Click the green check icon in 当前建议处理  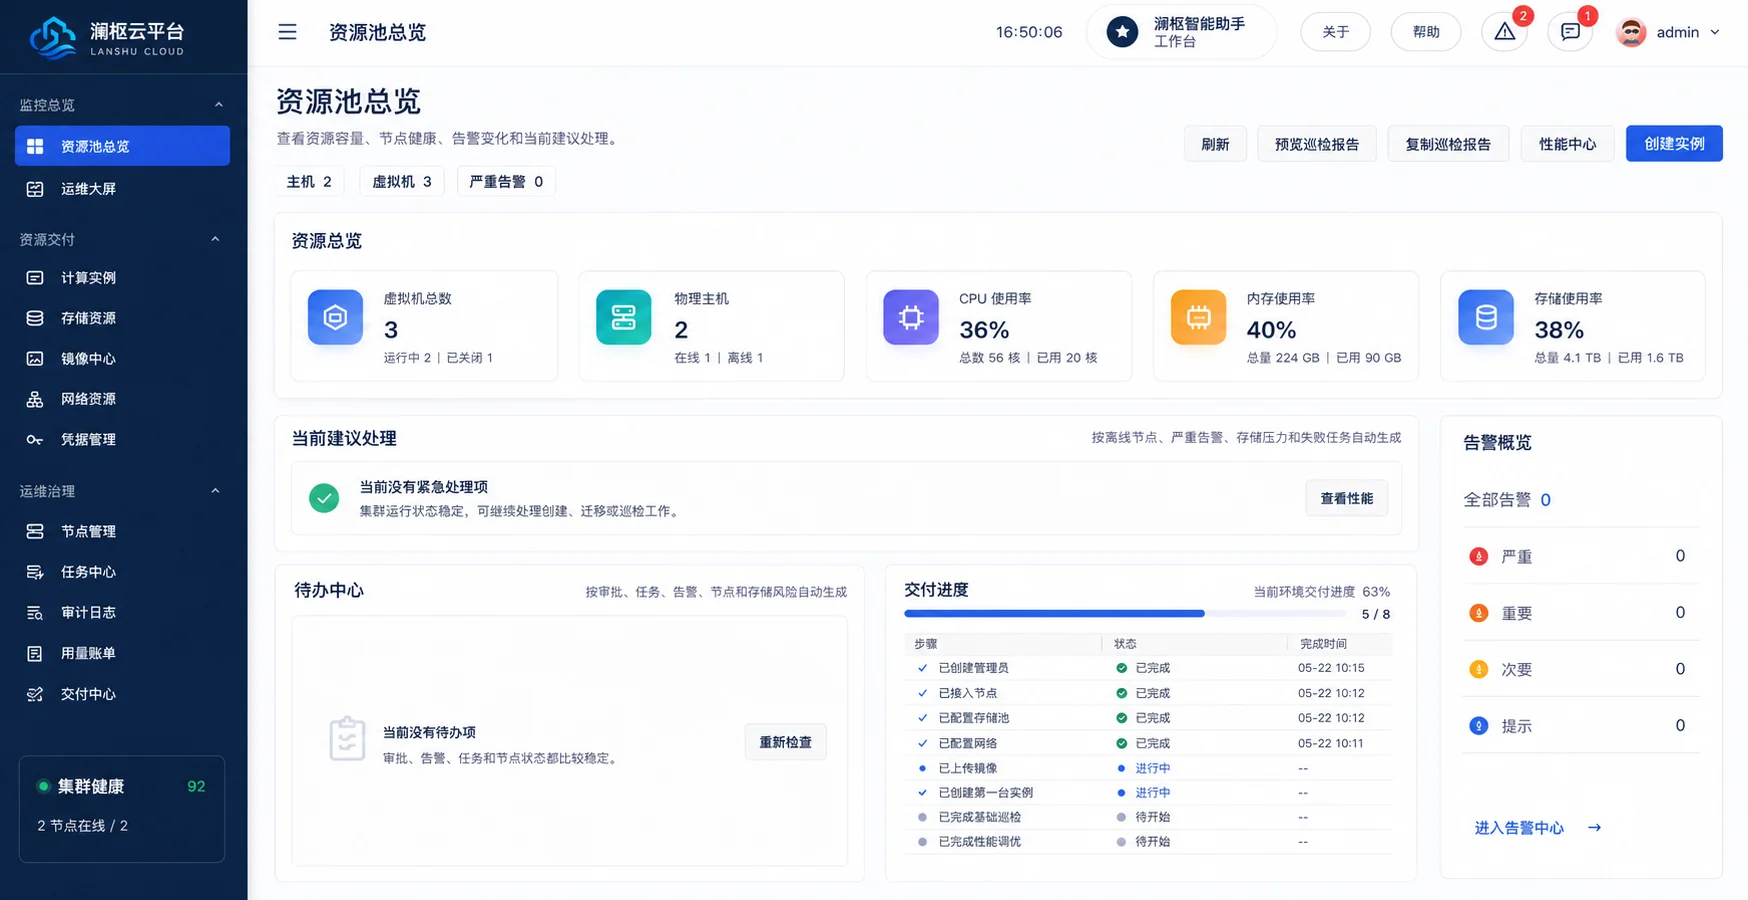(x=324, y=498)
